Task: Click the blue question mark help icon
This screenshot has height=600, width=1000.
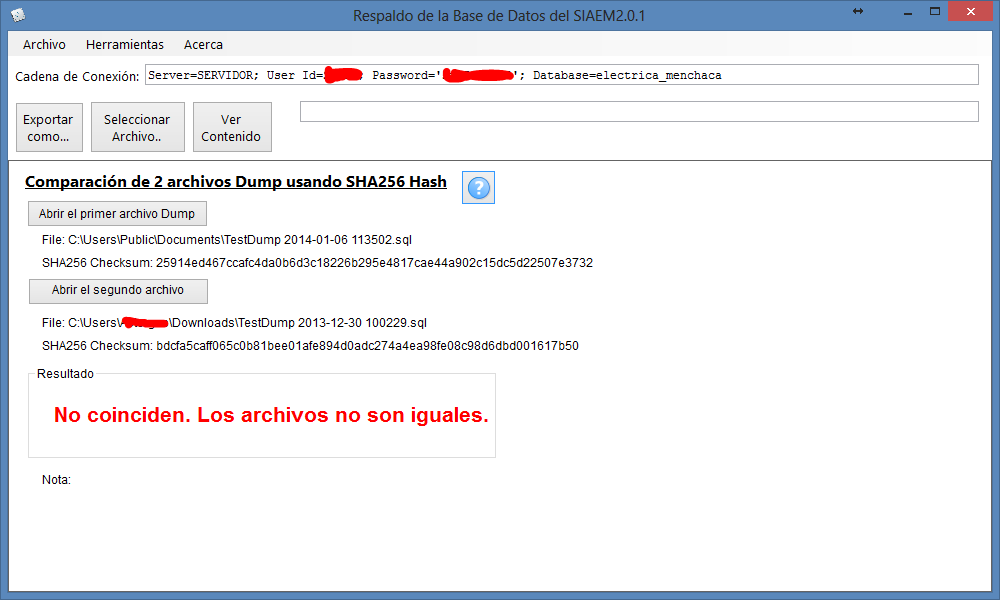Action: click(x=479, y=188)
